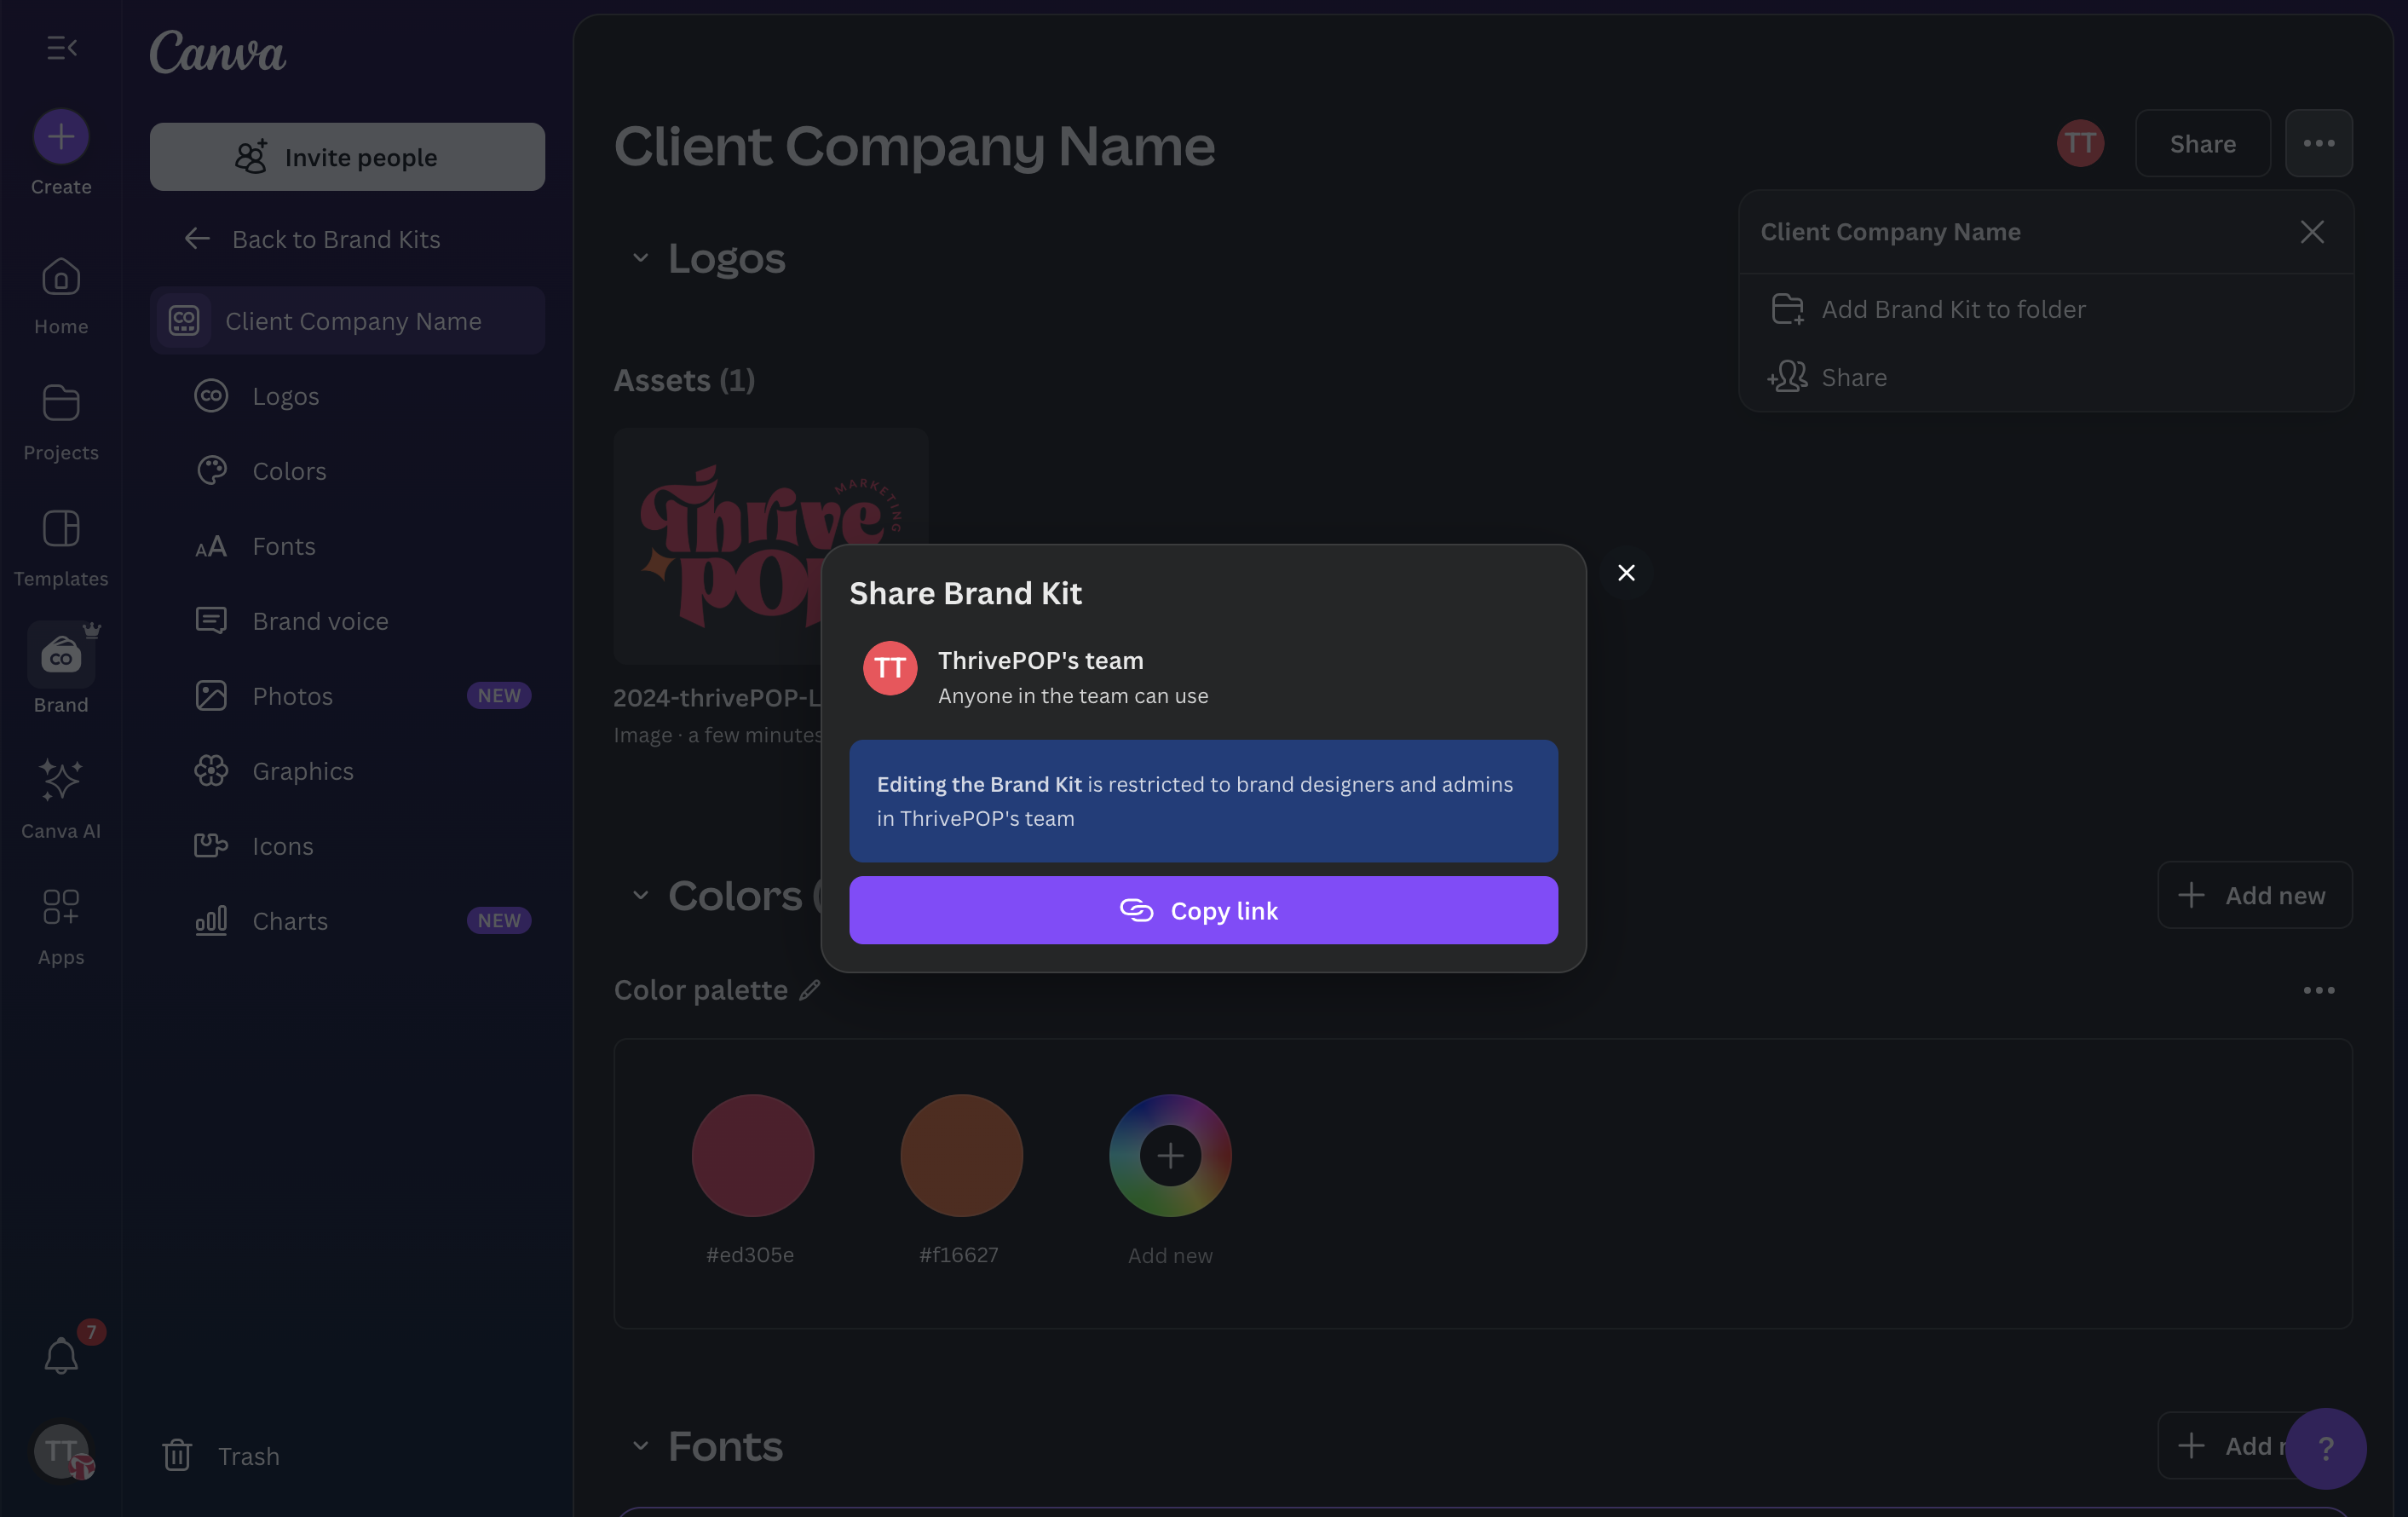Click the header Share button

pos(2203,143)
